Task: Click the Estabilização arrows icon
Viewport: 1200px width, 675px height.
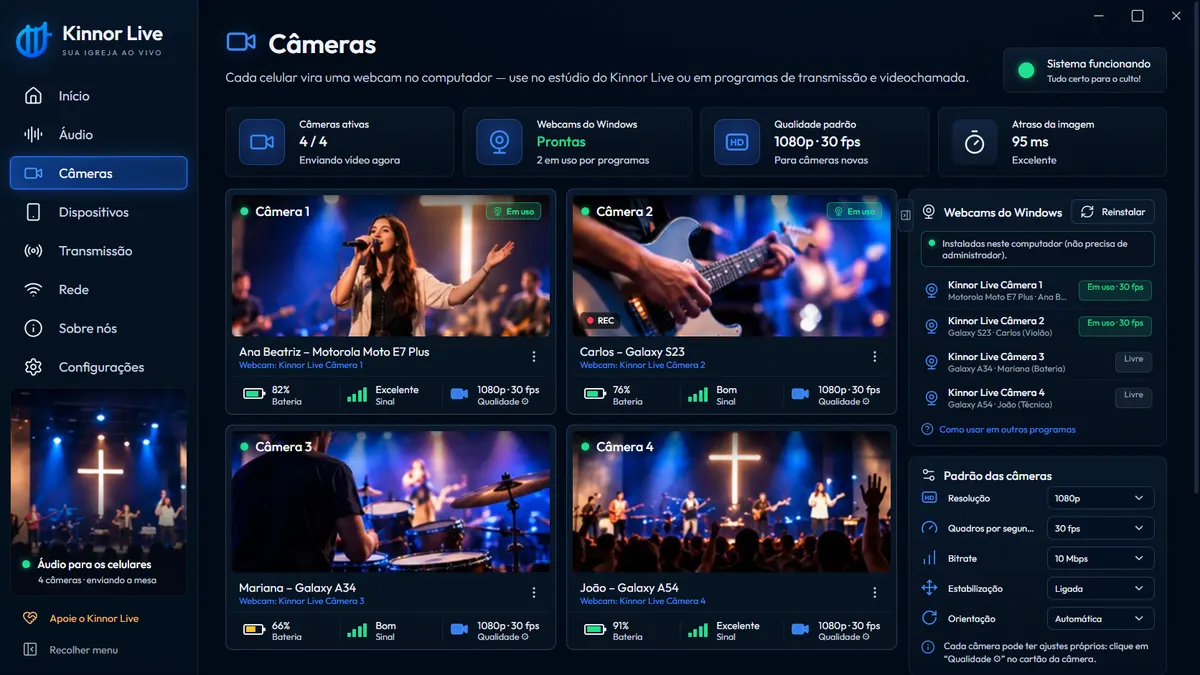Action: point(929,588)
